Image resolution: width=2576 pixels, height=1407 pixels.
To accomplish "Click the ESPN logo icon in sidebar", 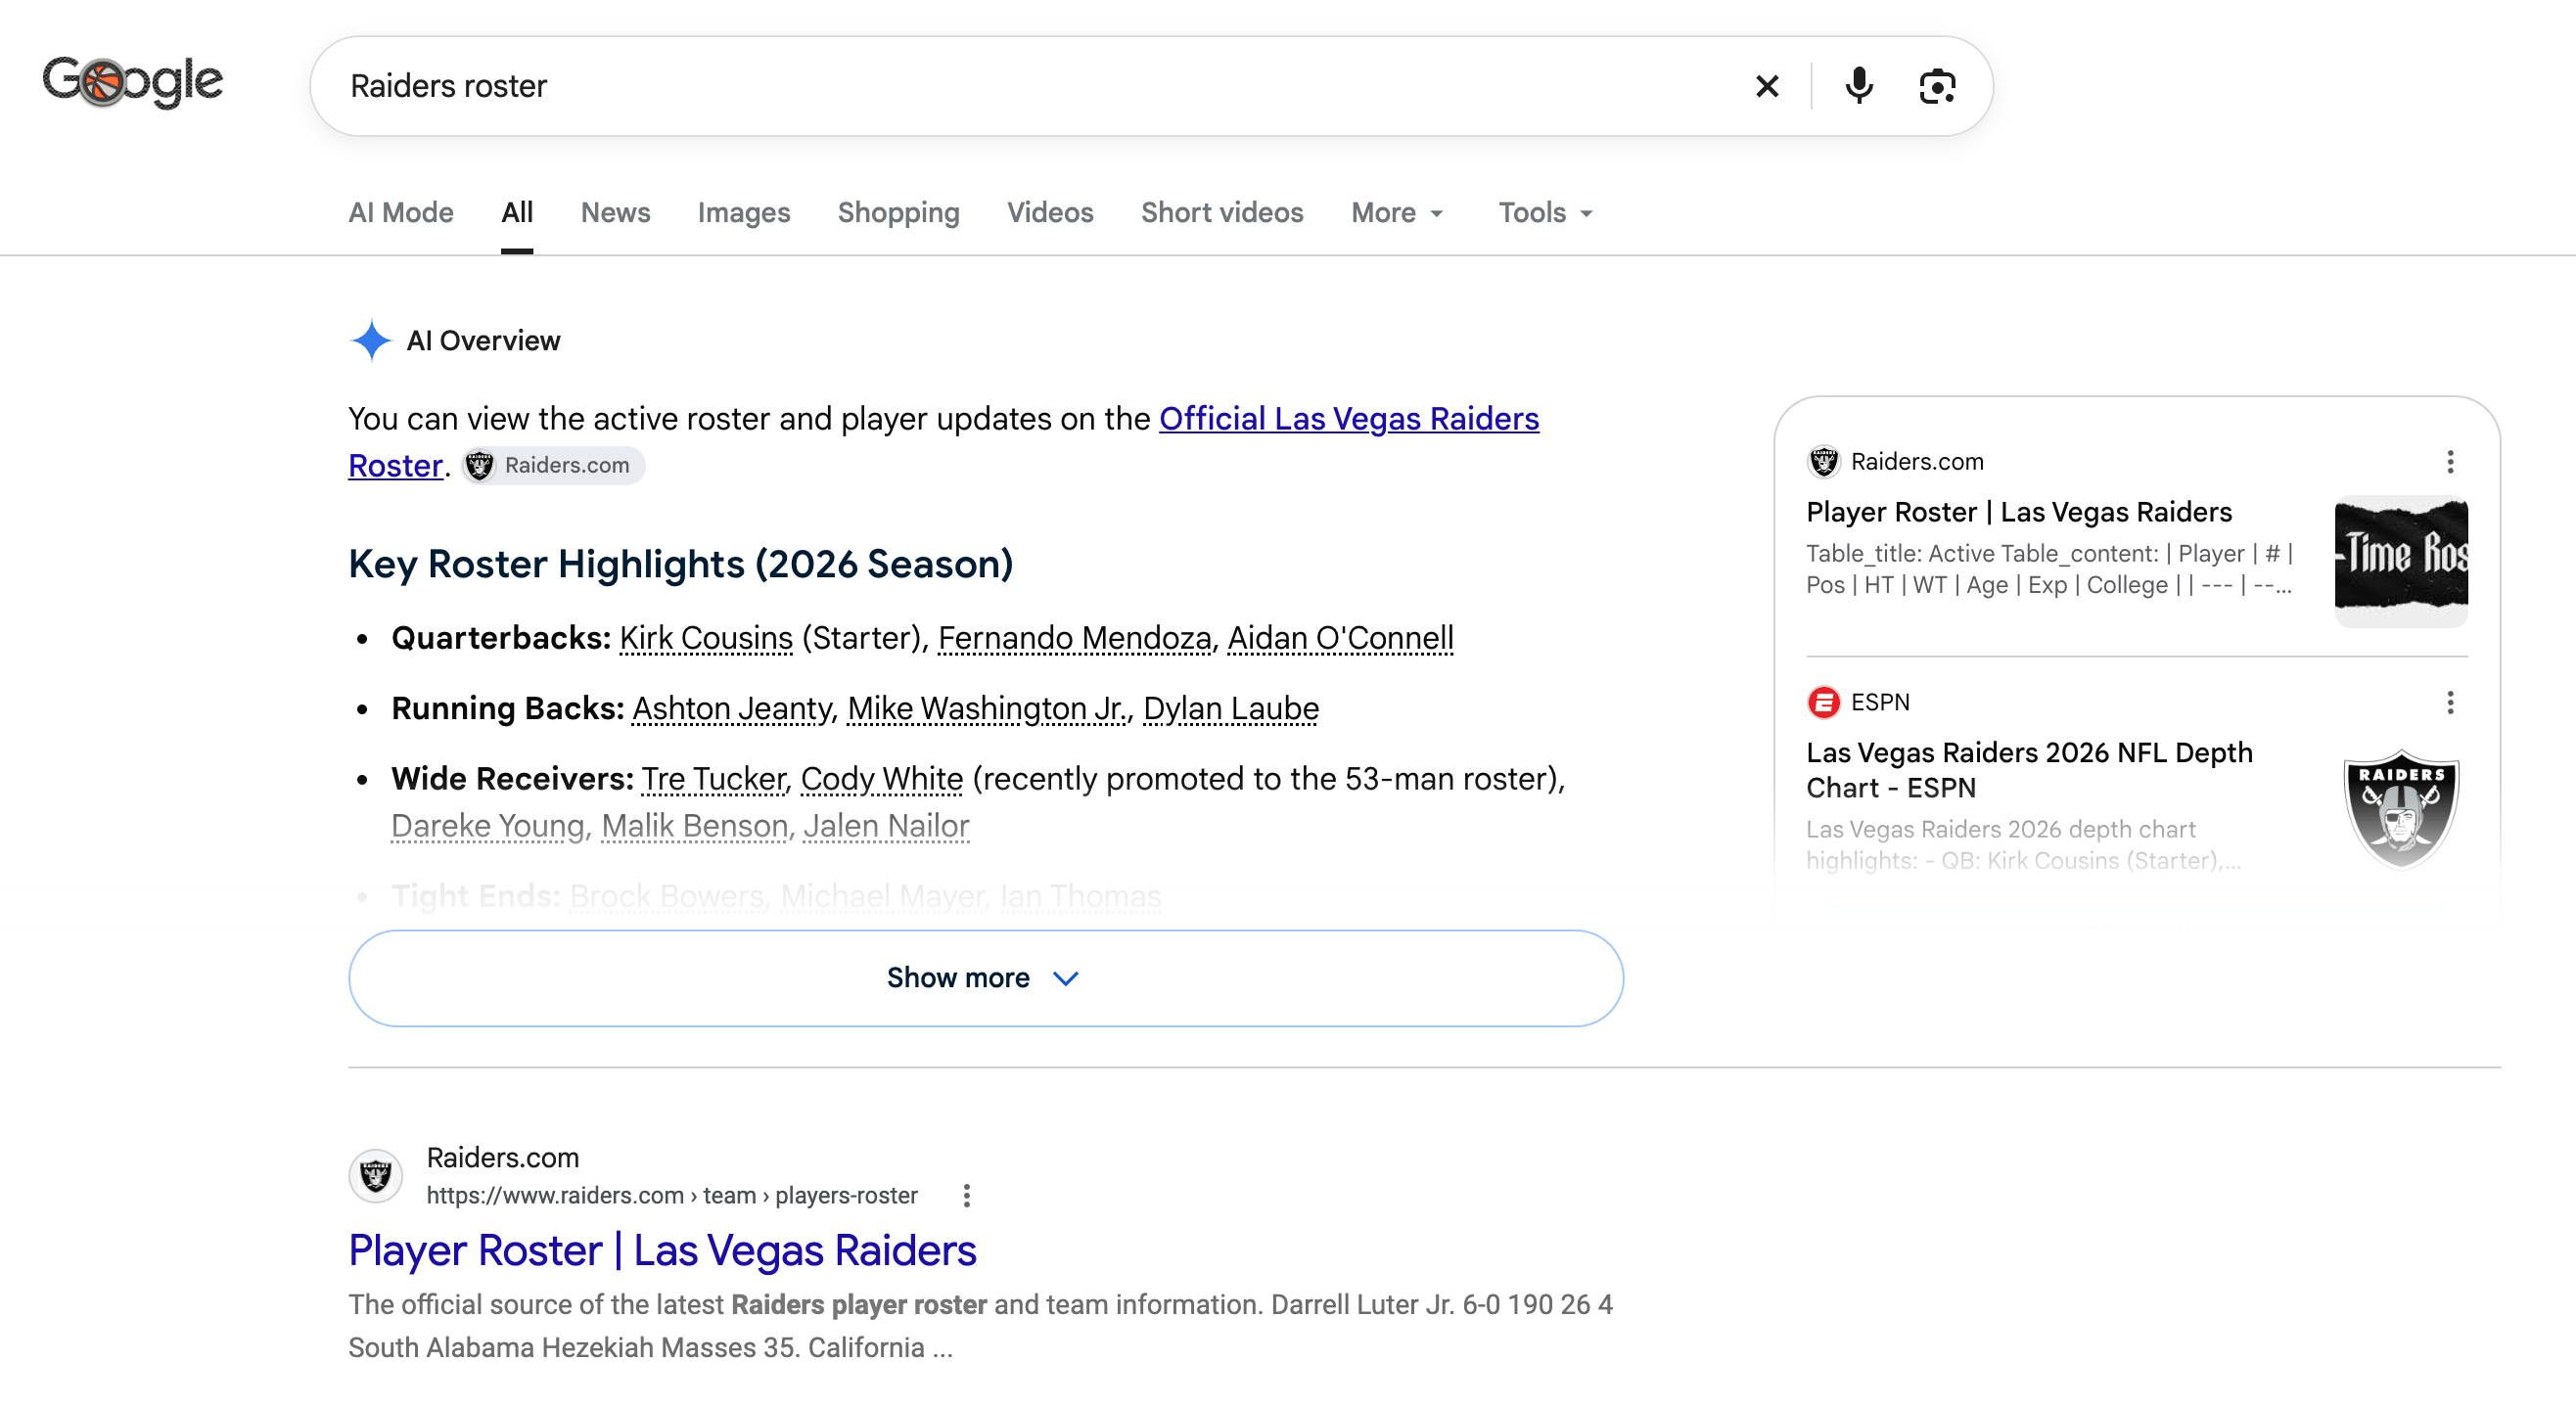I will point(1823,703).
